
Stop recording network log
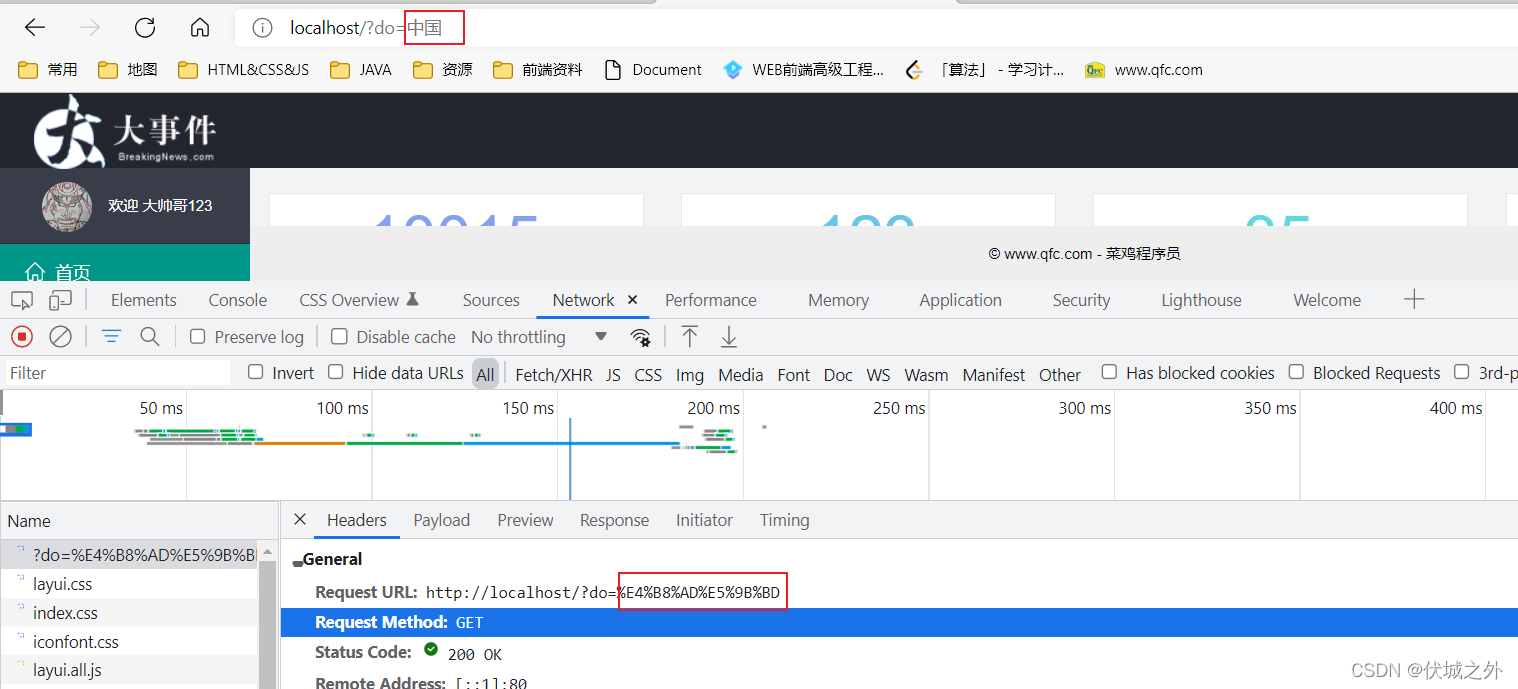pos(22,337)
